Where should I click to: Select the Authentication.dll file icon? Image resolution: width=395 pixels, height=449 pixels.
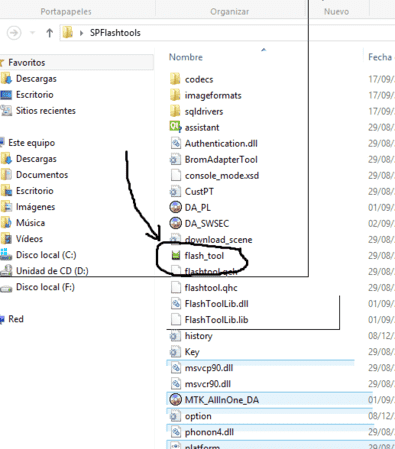point(175,143)
